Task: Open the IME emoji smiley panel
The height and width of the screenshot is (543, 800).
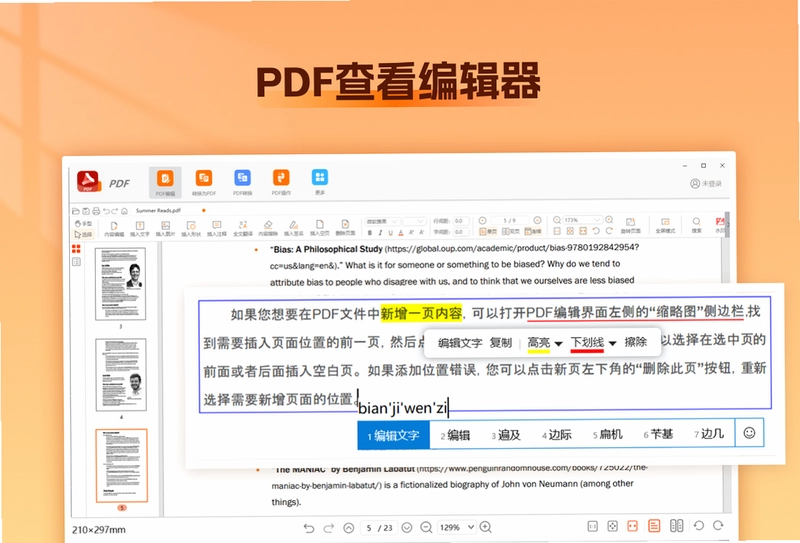Action: click(x=749, y=433)
